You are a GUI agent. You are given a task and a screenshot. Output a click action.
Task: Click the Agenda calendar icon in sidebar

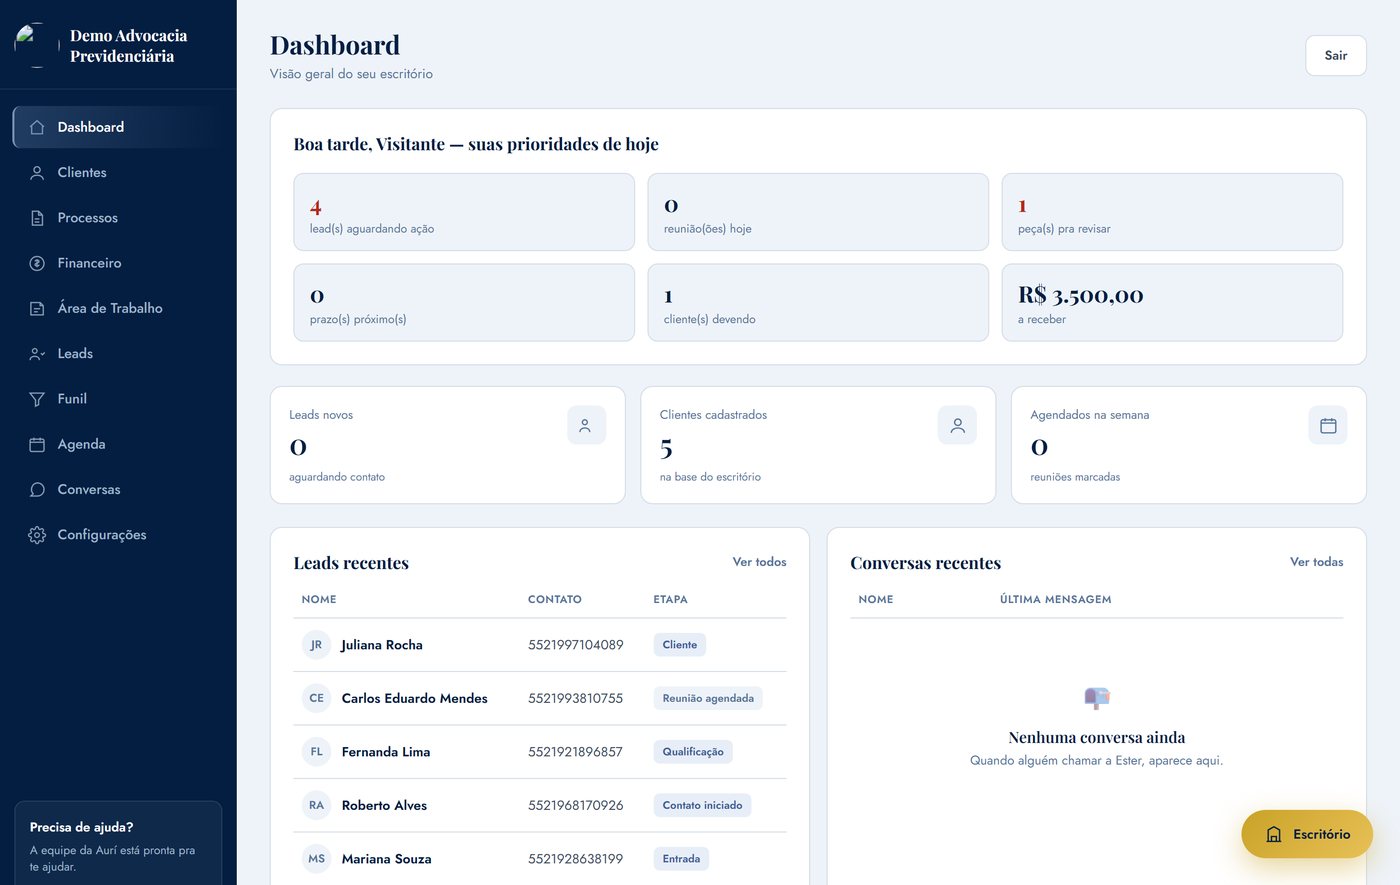(37, 444)
